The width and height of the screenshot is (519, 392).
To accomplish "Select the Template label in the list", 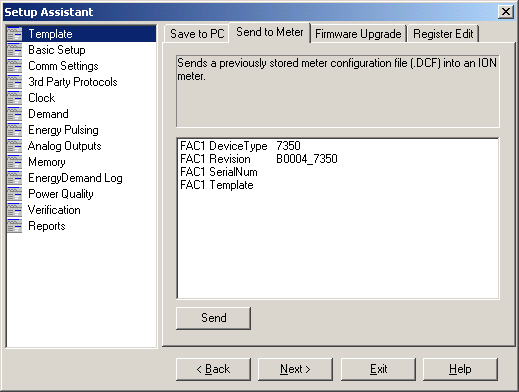I will click(x=50, y=34).
